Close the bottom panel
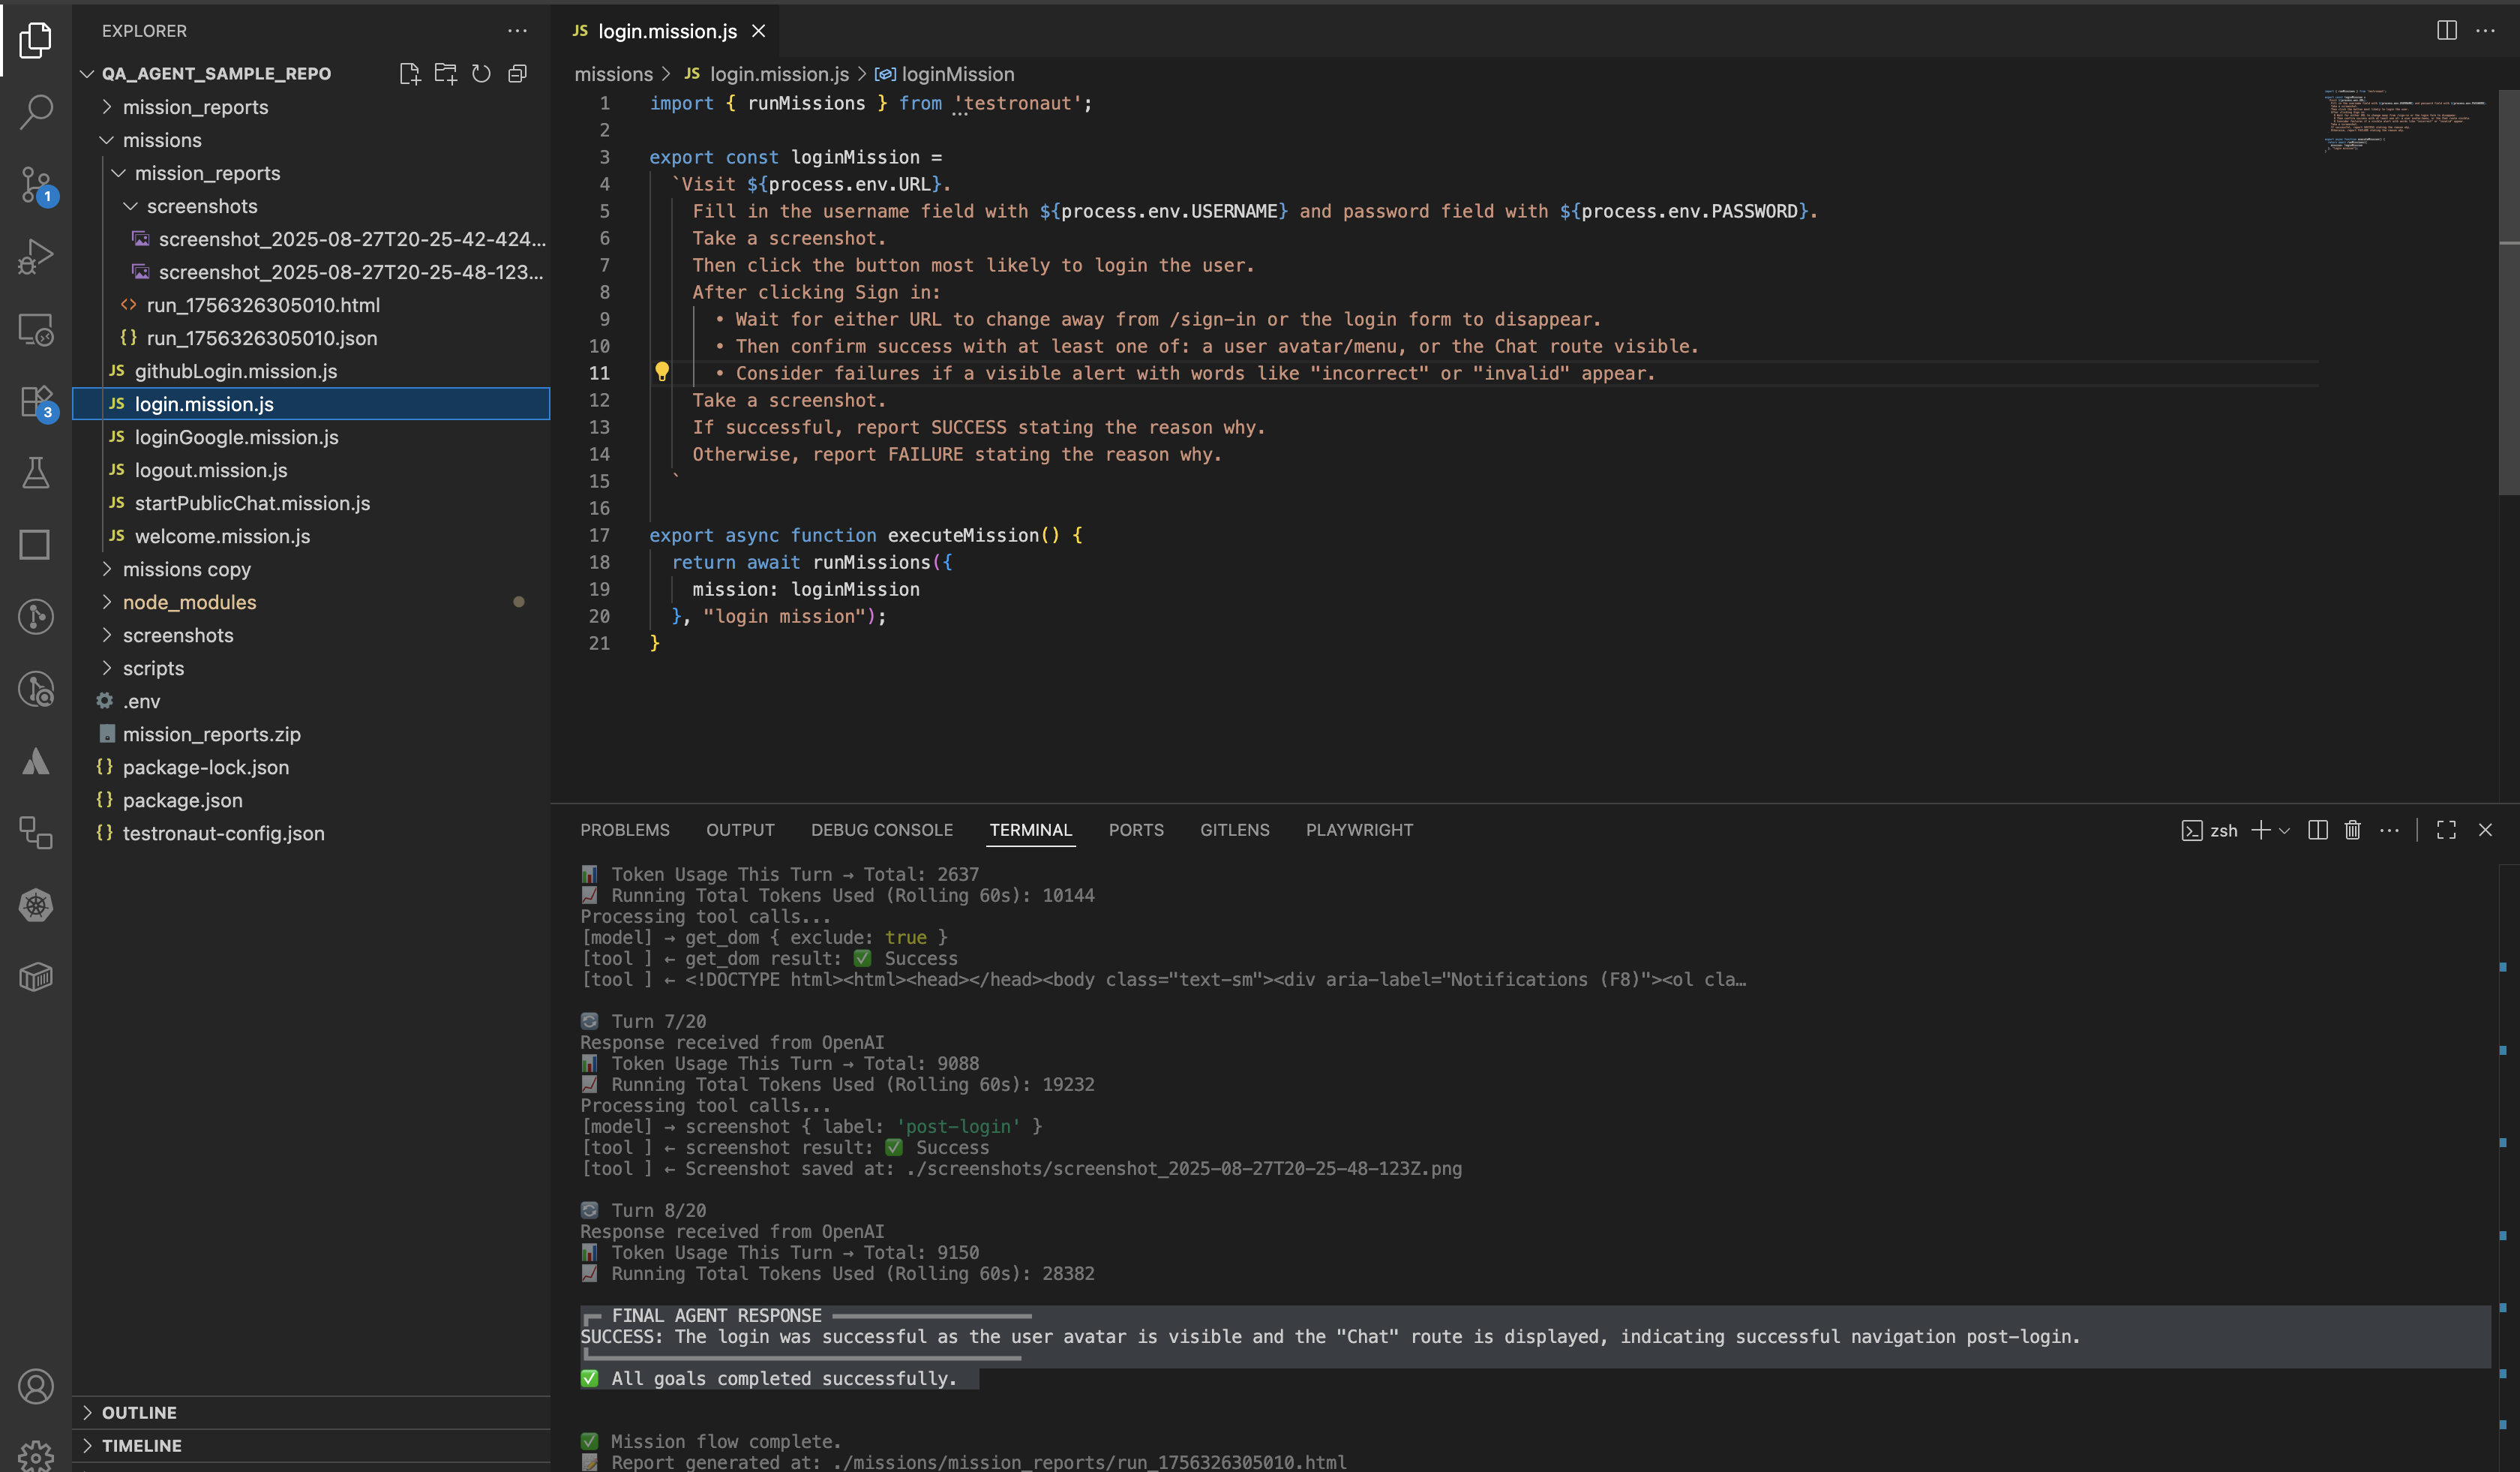 [2485, 830]
